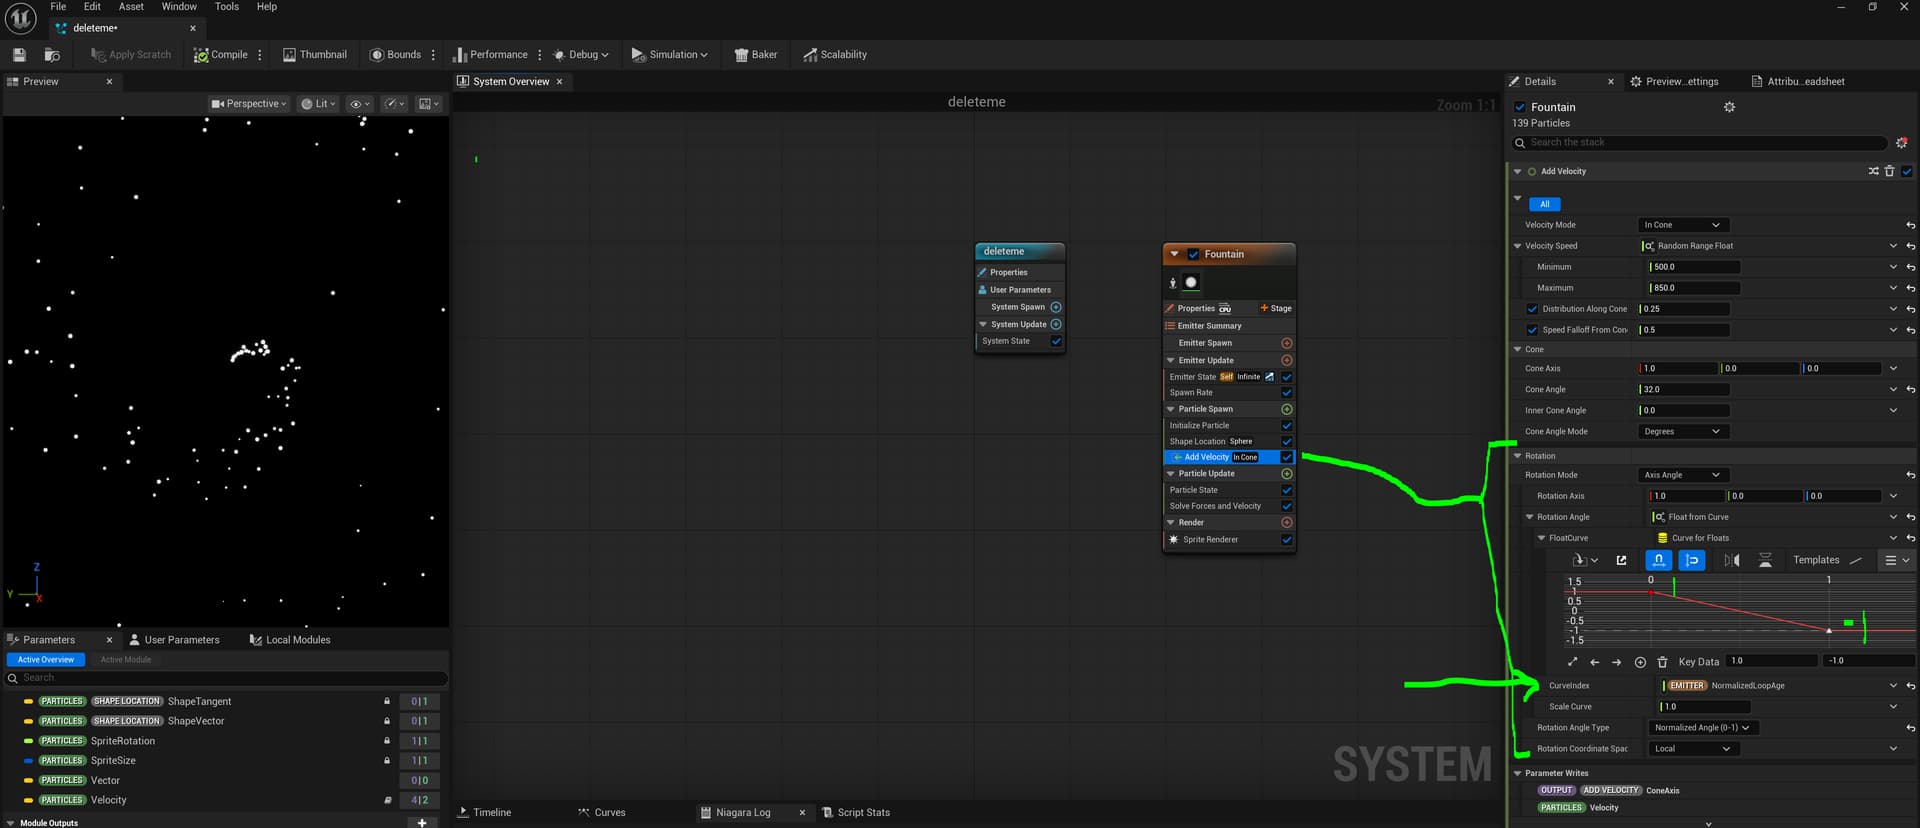The height and width of the screenshot is (828, 1920).
Task: Open the Velocity Mode dropdown
Action: point(1681,225)
